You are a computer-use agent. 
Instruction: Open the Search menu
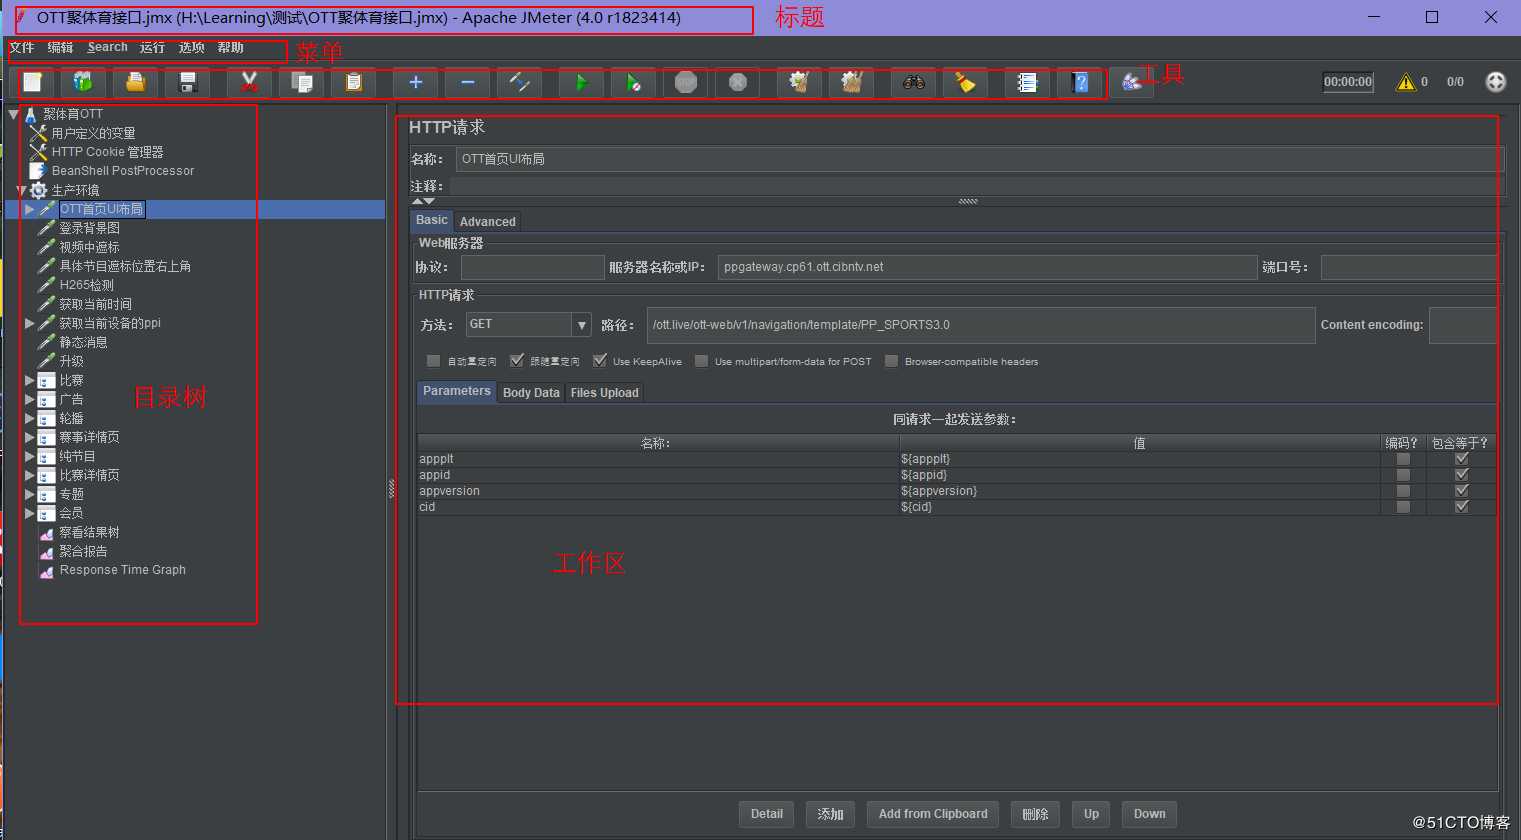point(107,48)
